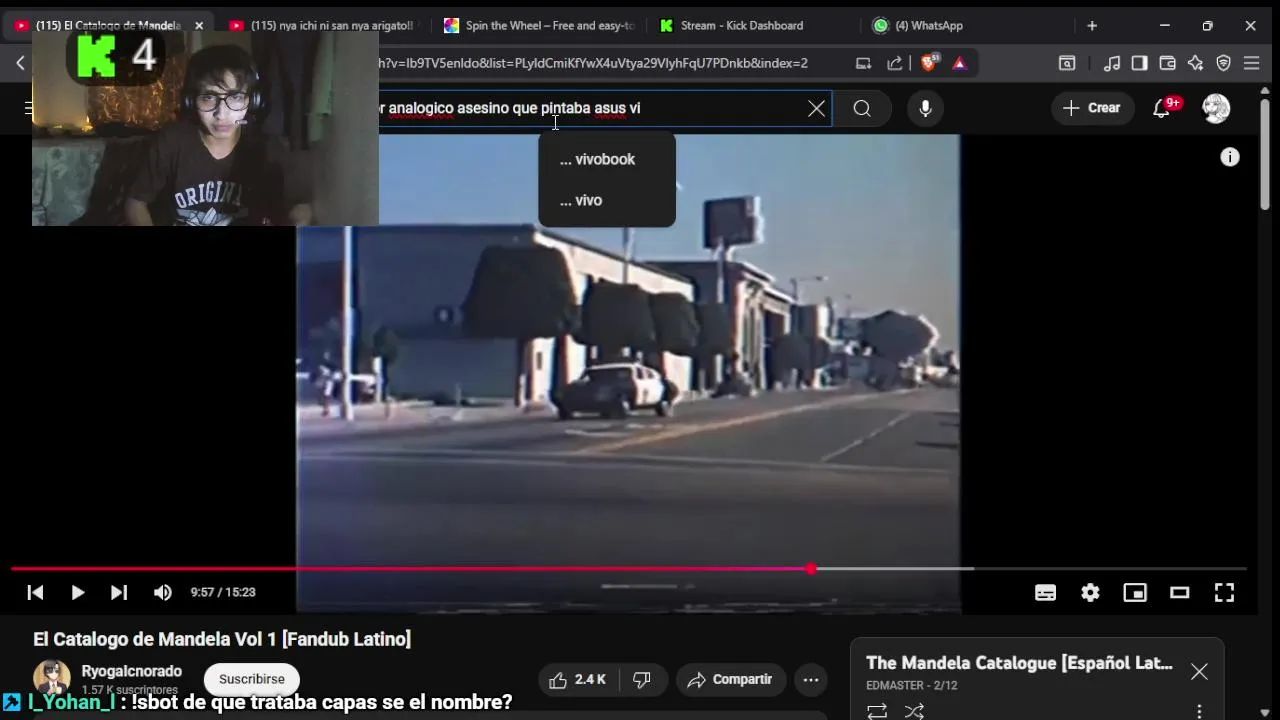The height and width of the screenshot is (720, 1280).
Task: Mute the video volume
Action: 162,592
